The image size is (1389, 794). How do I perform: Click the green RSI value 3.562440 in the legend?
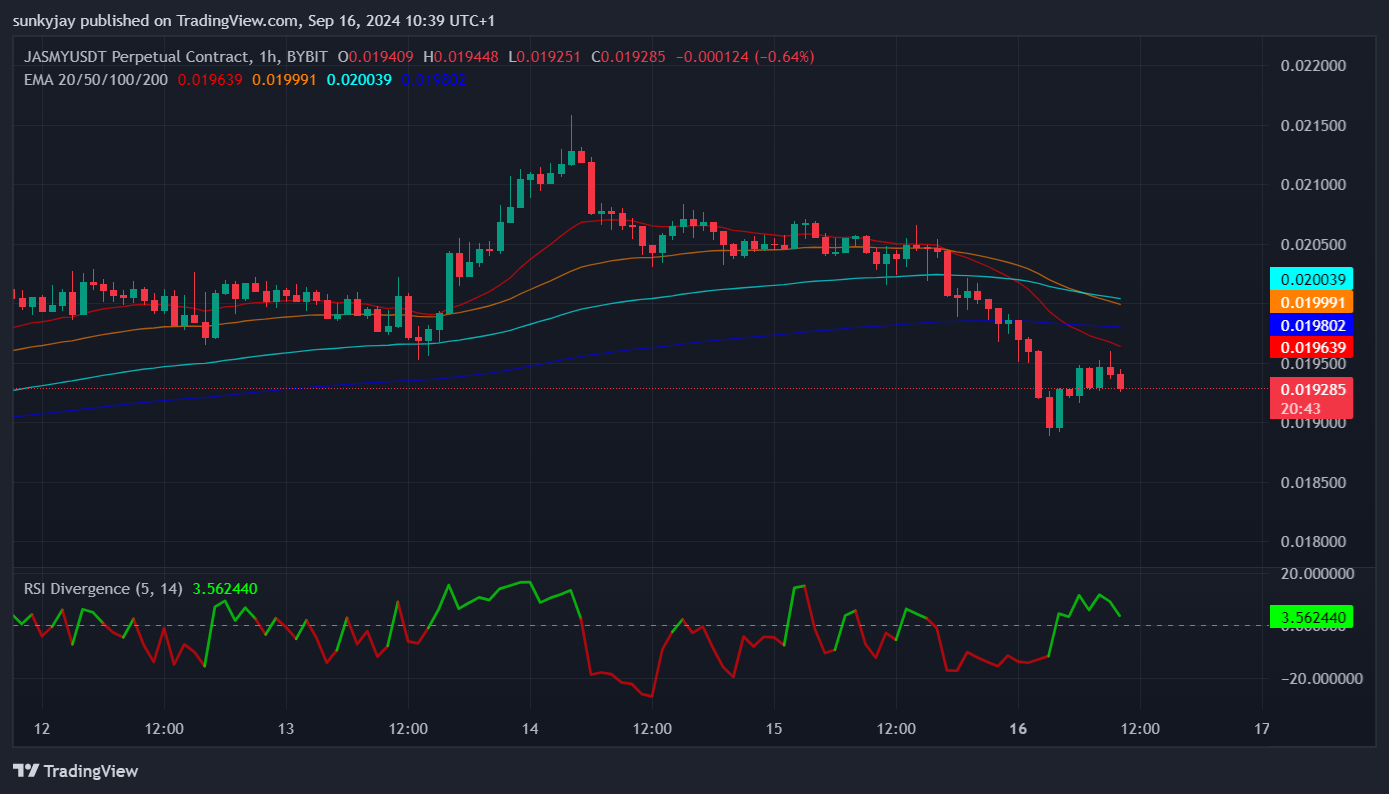[225, 589]
